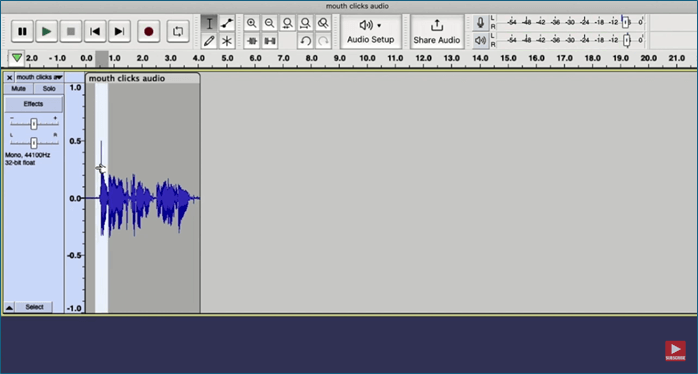Click the Zoom In magnifier
698x374 pixels.
(x=252, y=23)
